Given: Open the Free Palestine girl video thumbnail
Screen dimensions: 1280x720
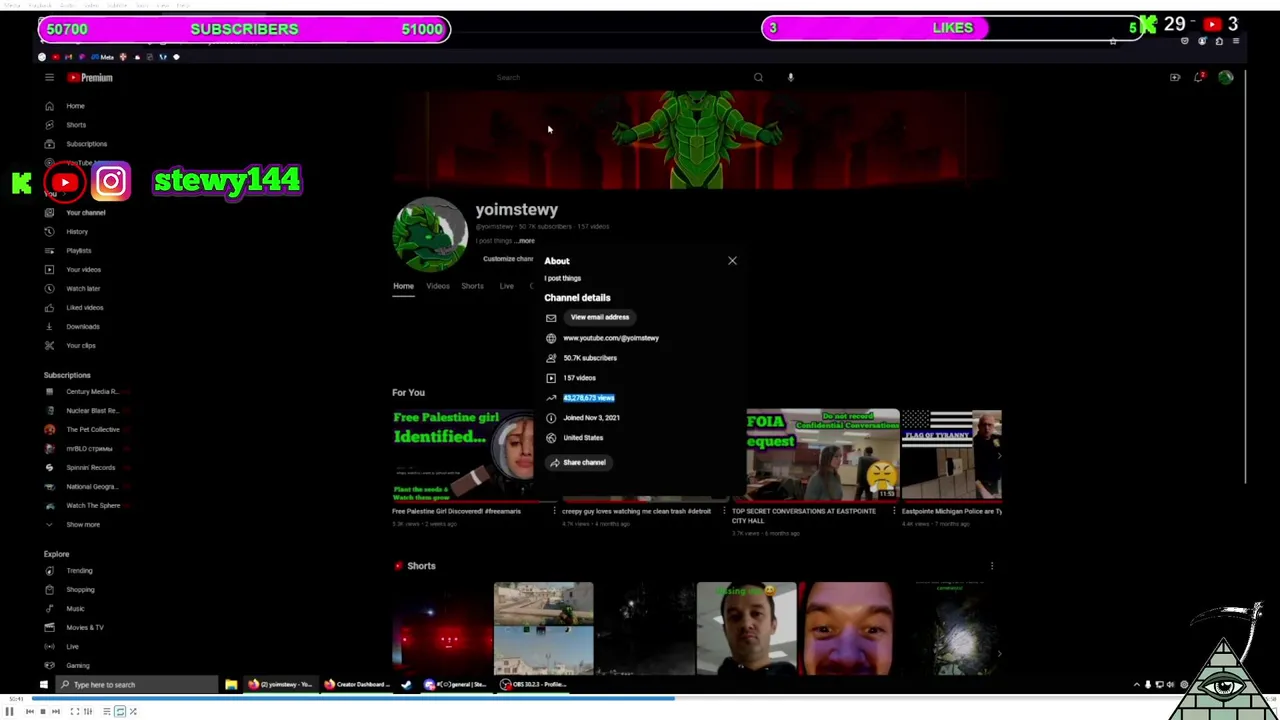Looking at the screenshot, I should 462,455.
